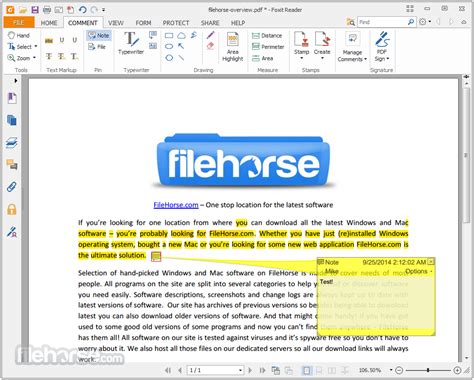Click the Print icon in quick access toolbar
The image size is (474, 380).
(x=47, y=10)
